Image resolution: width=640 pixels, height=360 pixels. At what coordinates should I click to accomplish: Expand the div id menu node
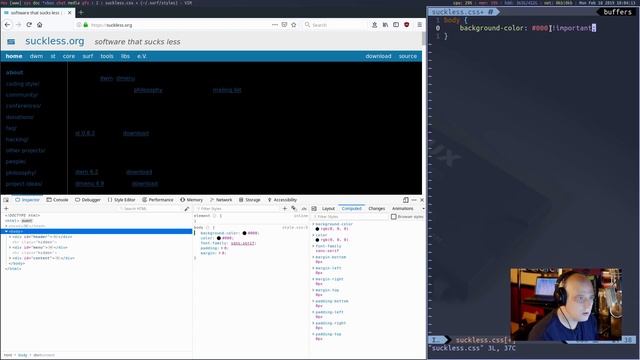[x=10, y=247]
